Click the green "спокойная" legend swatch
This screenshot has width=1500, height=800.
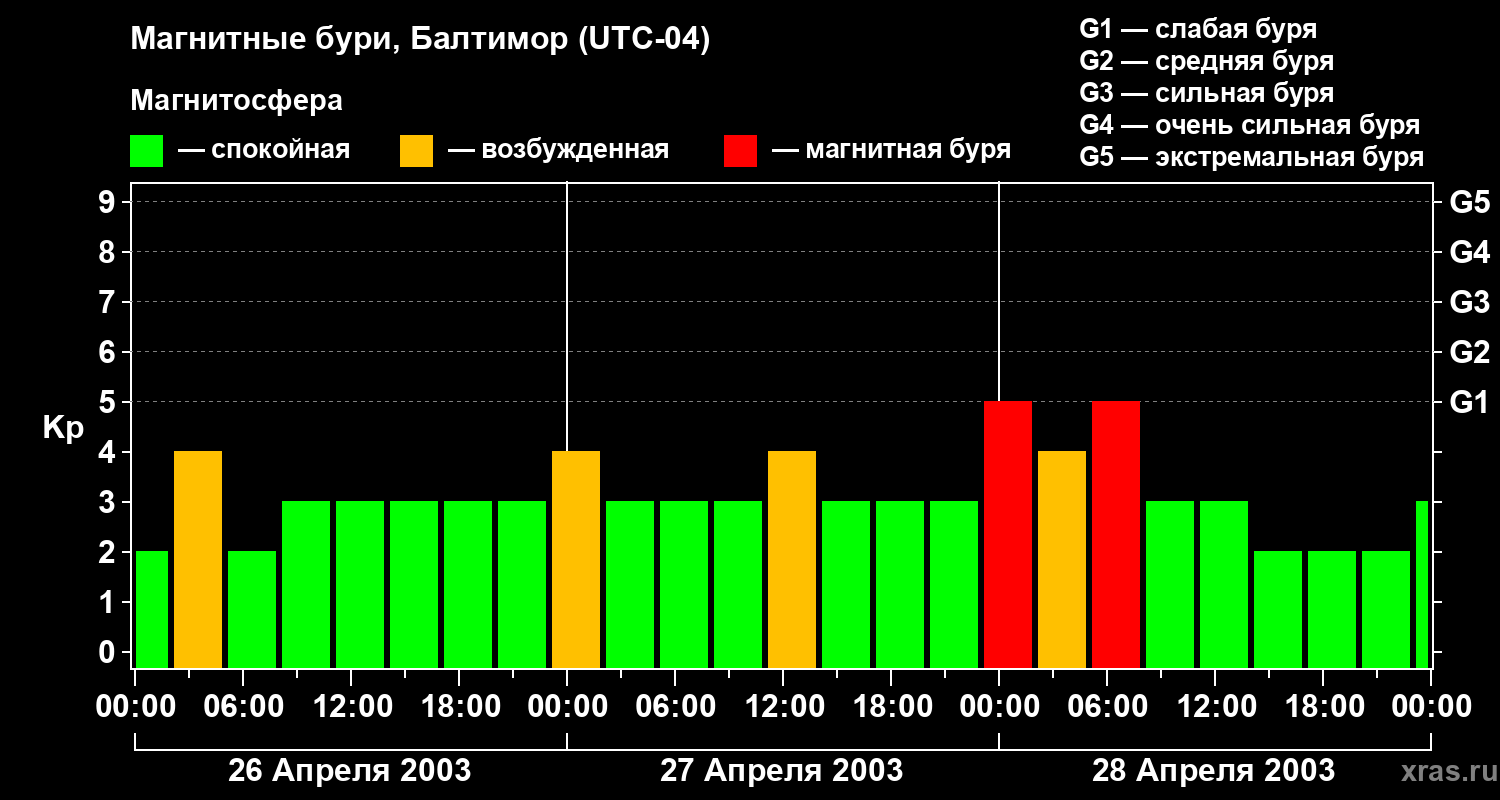(146, 151)
